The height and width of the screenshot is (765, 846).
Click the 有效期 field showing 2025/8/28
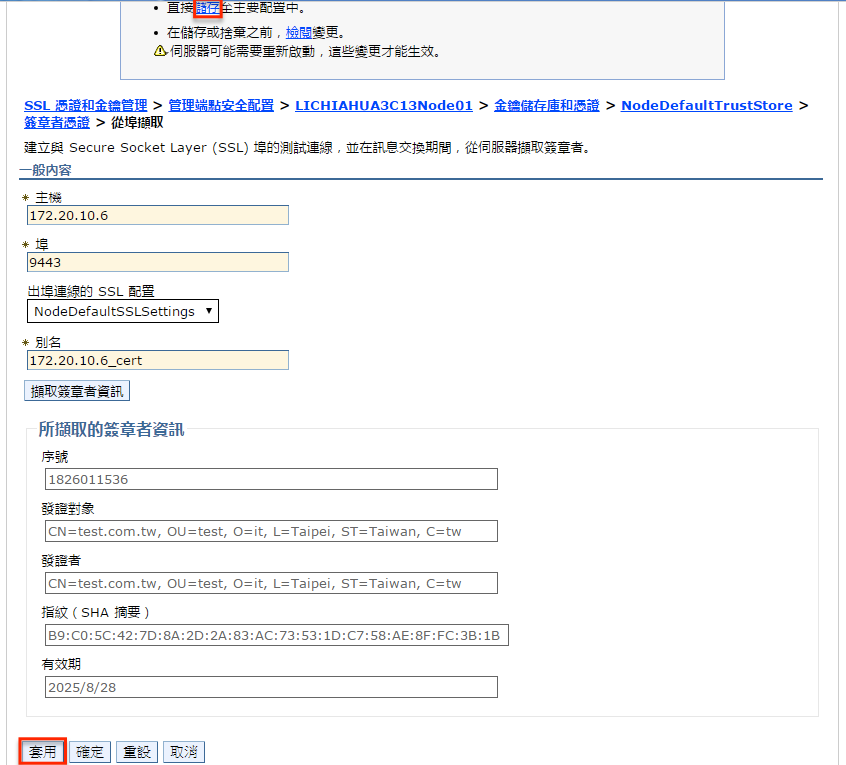[x=270, y=687]
